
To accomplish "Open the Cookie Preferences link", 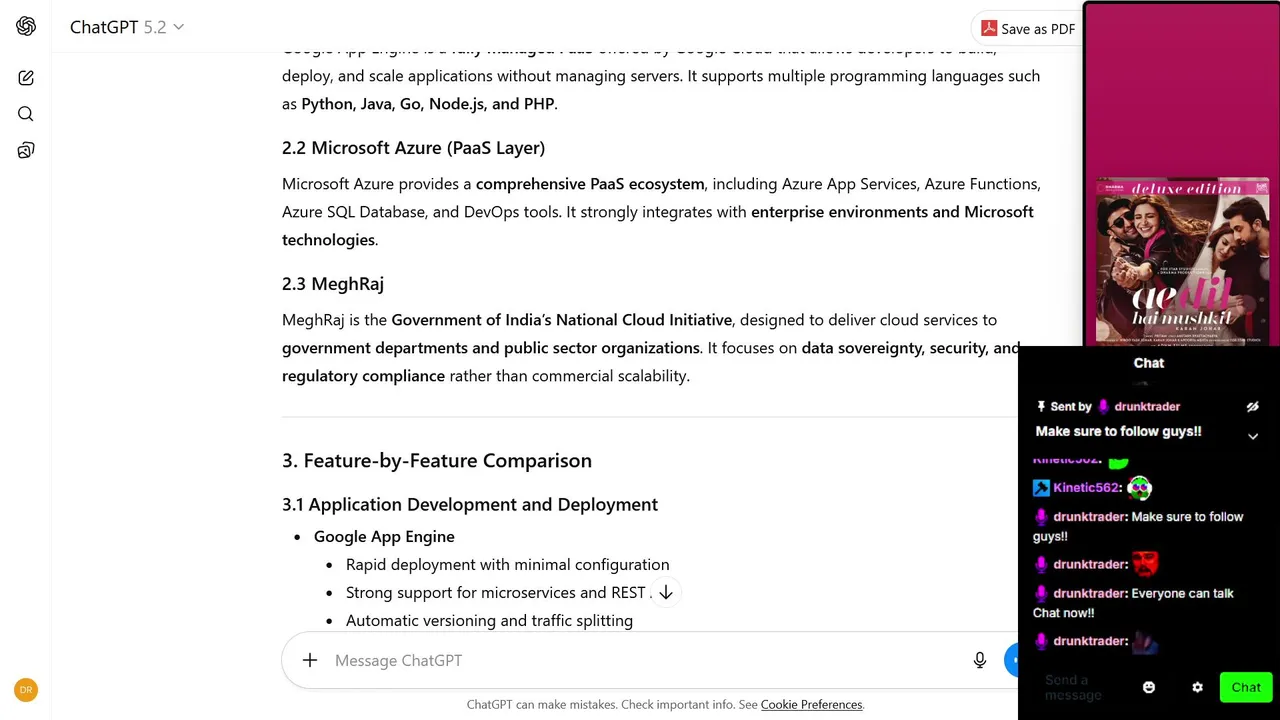I will [x=811, y=705].
